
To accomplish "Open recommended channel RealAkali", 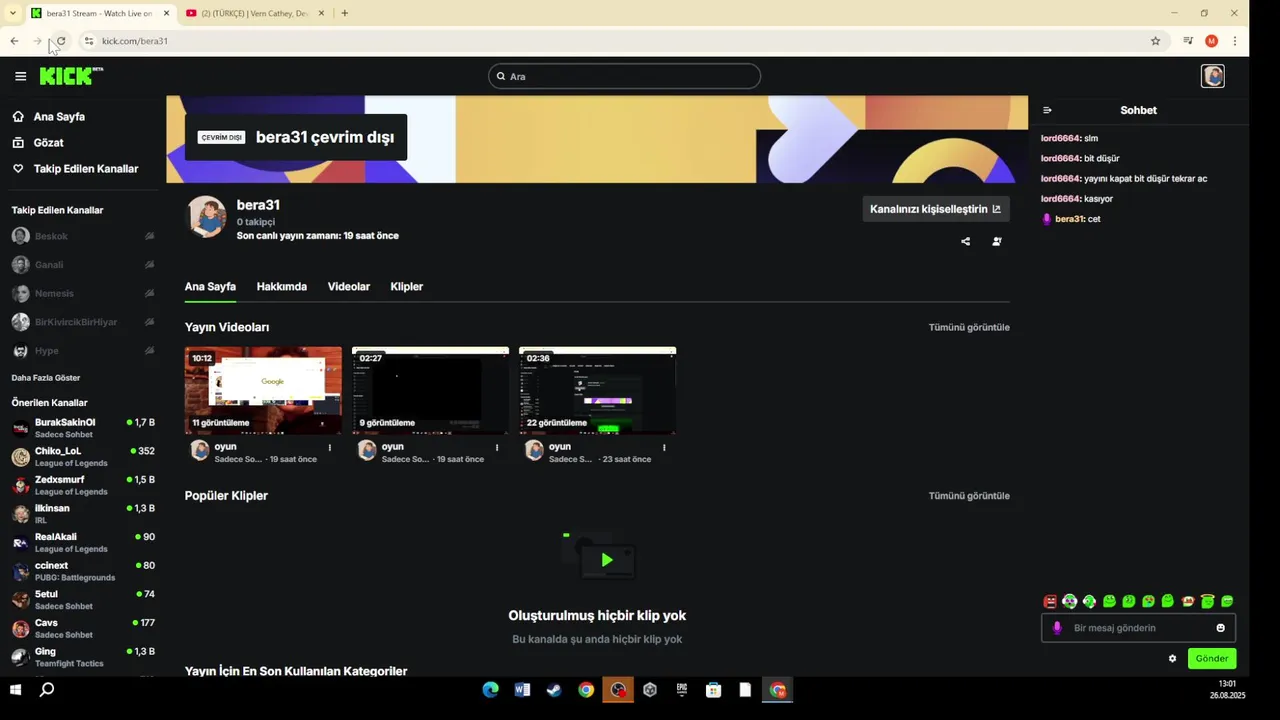I will [x=83, y=543].
